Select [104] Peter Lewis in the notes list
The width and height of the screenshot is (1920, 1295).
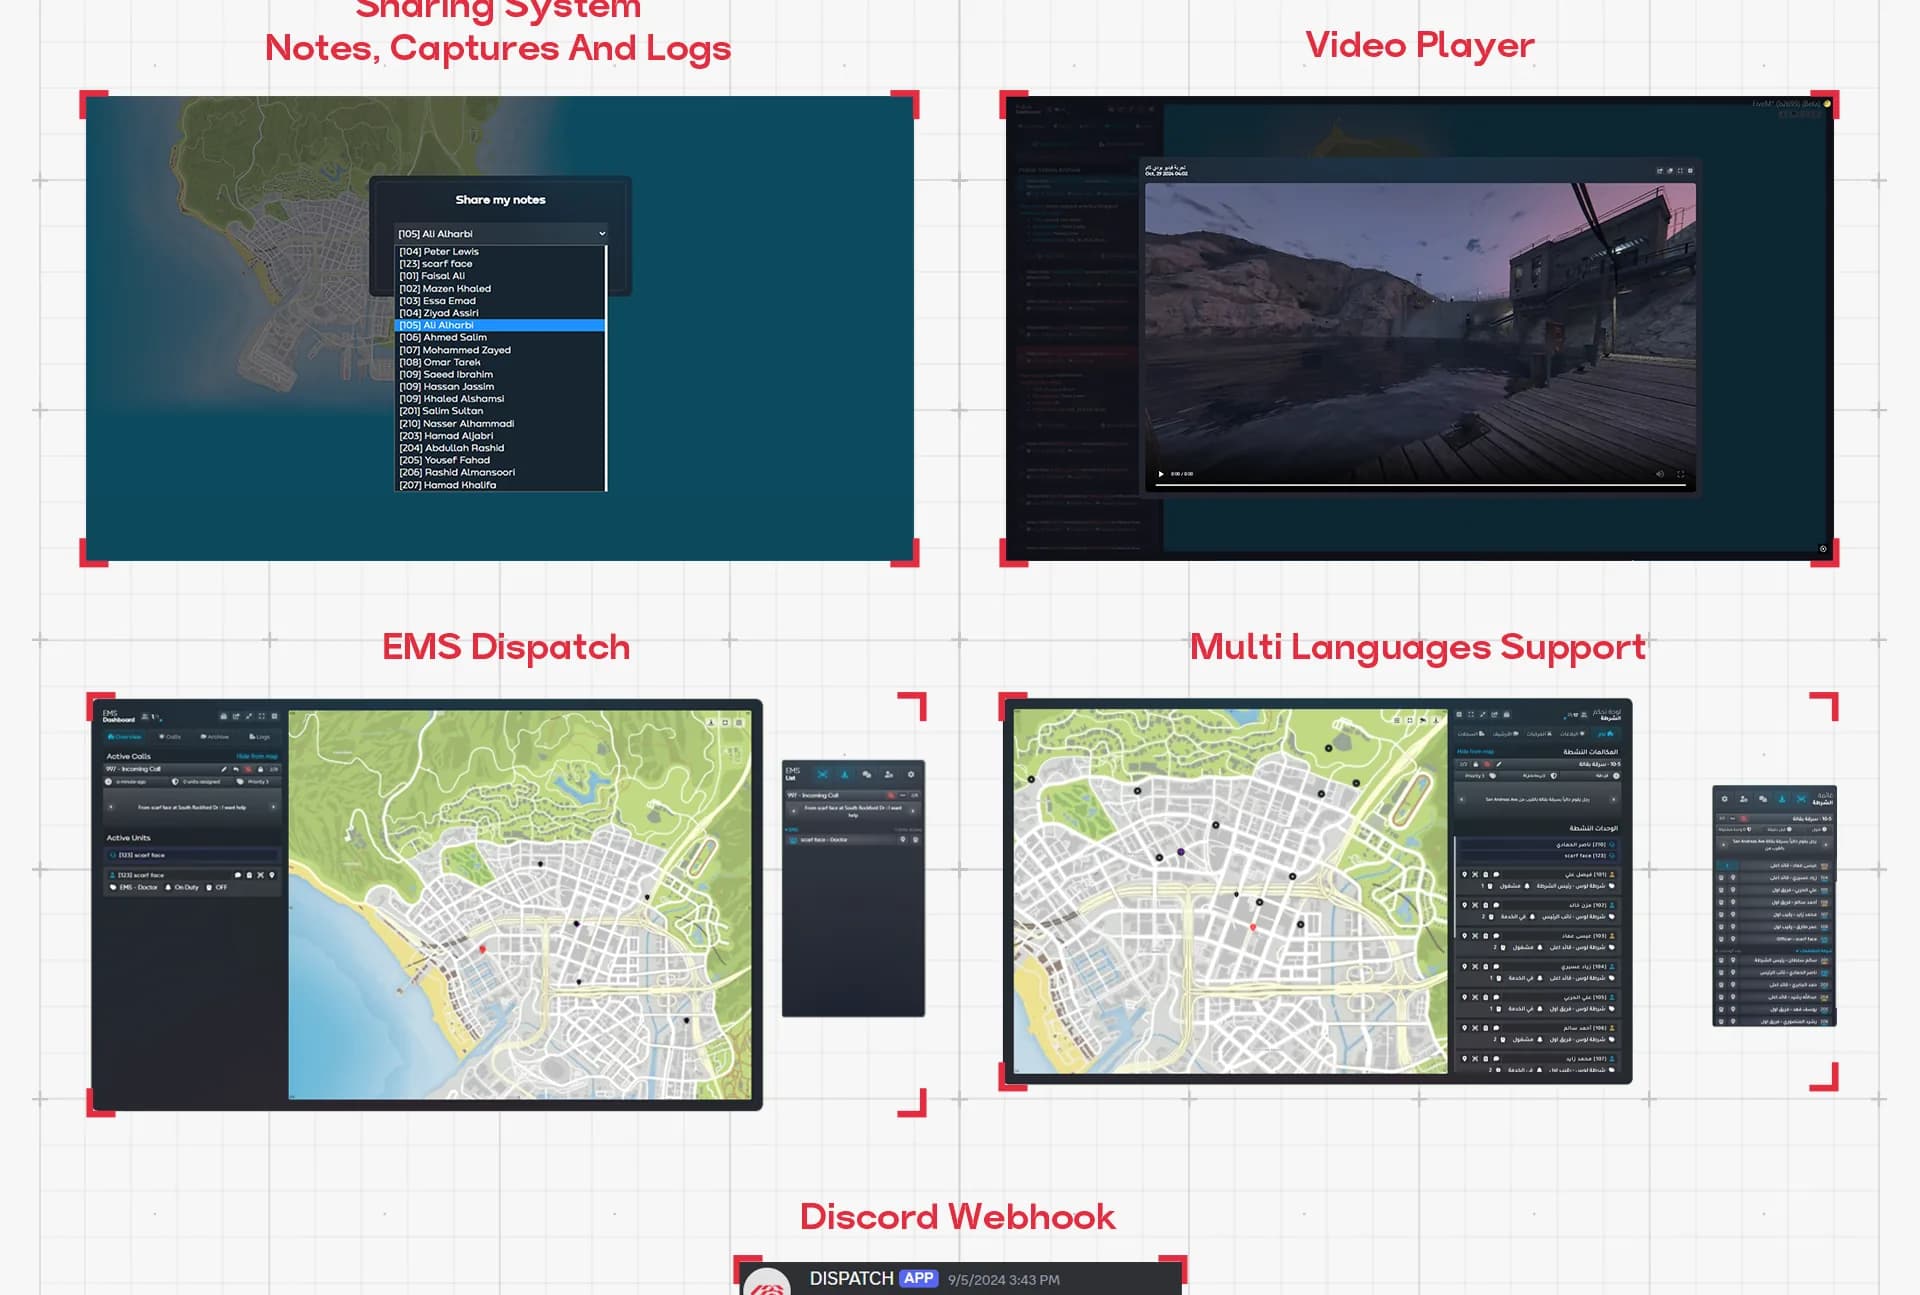(437, 251)
